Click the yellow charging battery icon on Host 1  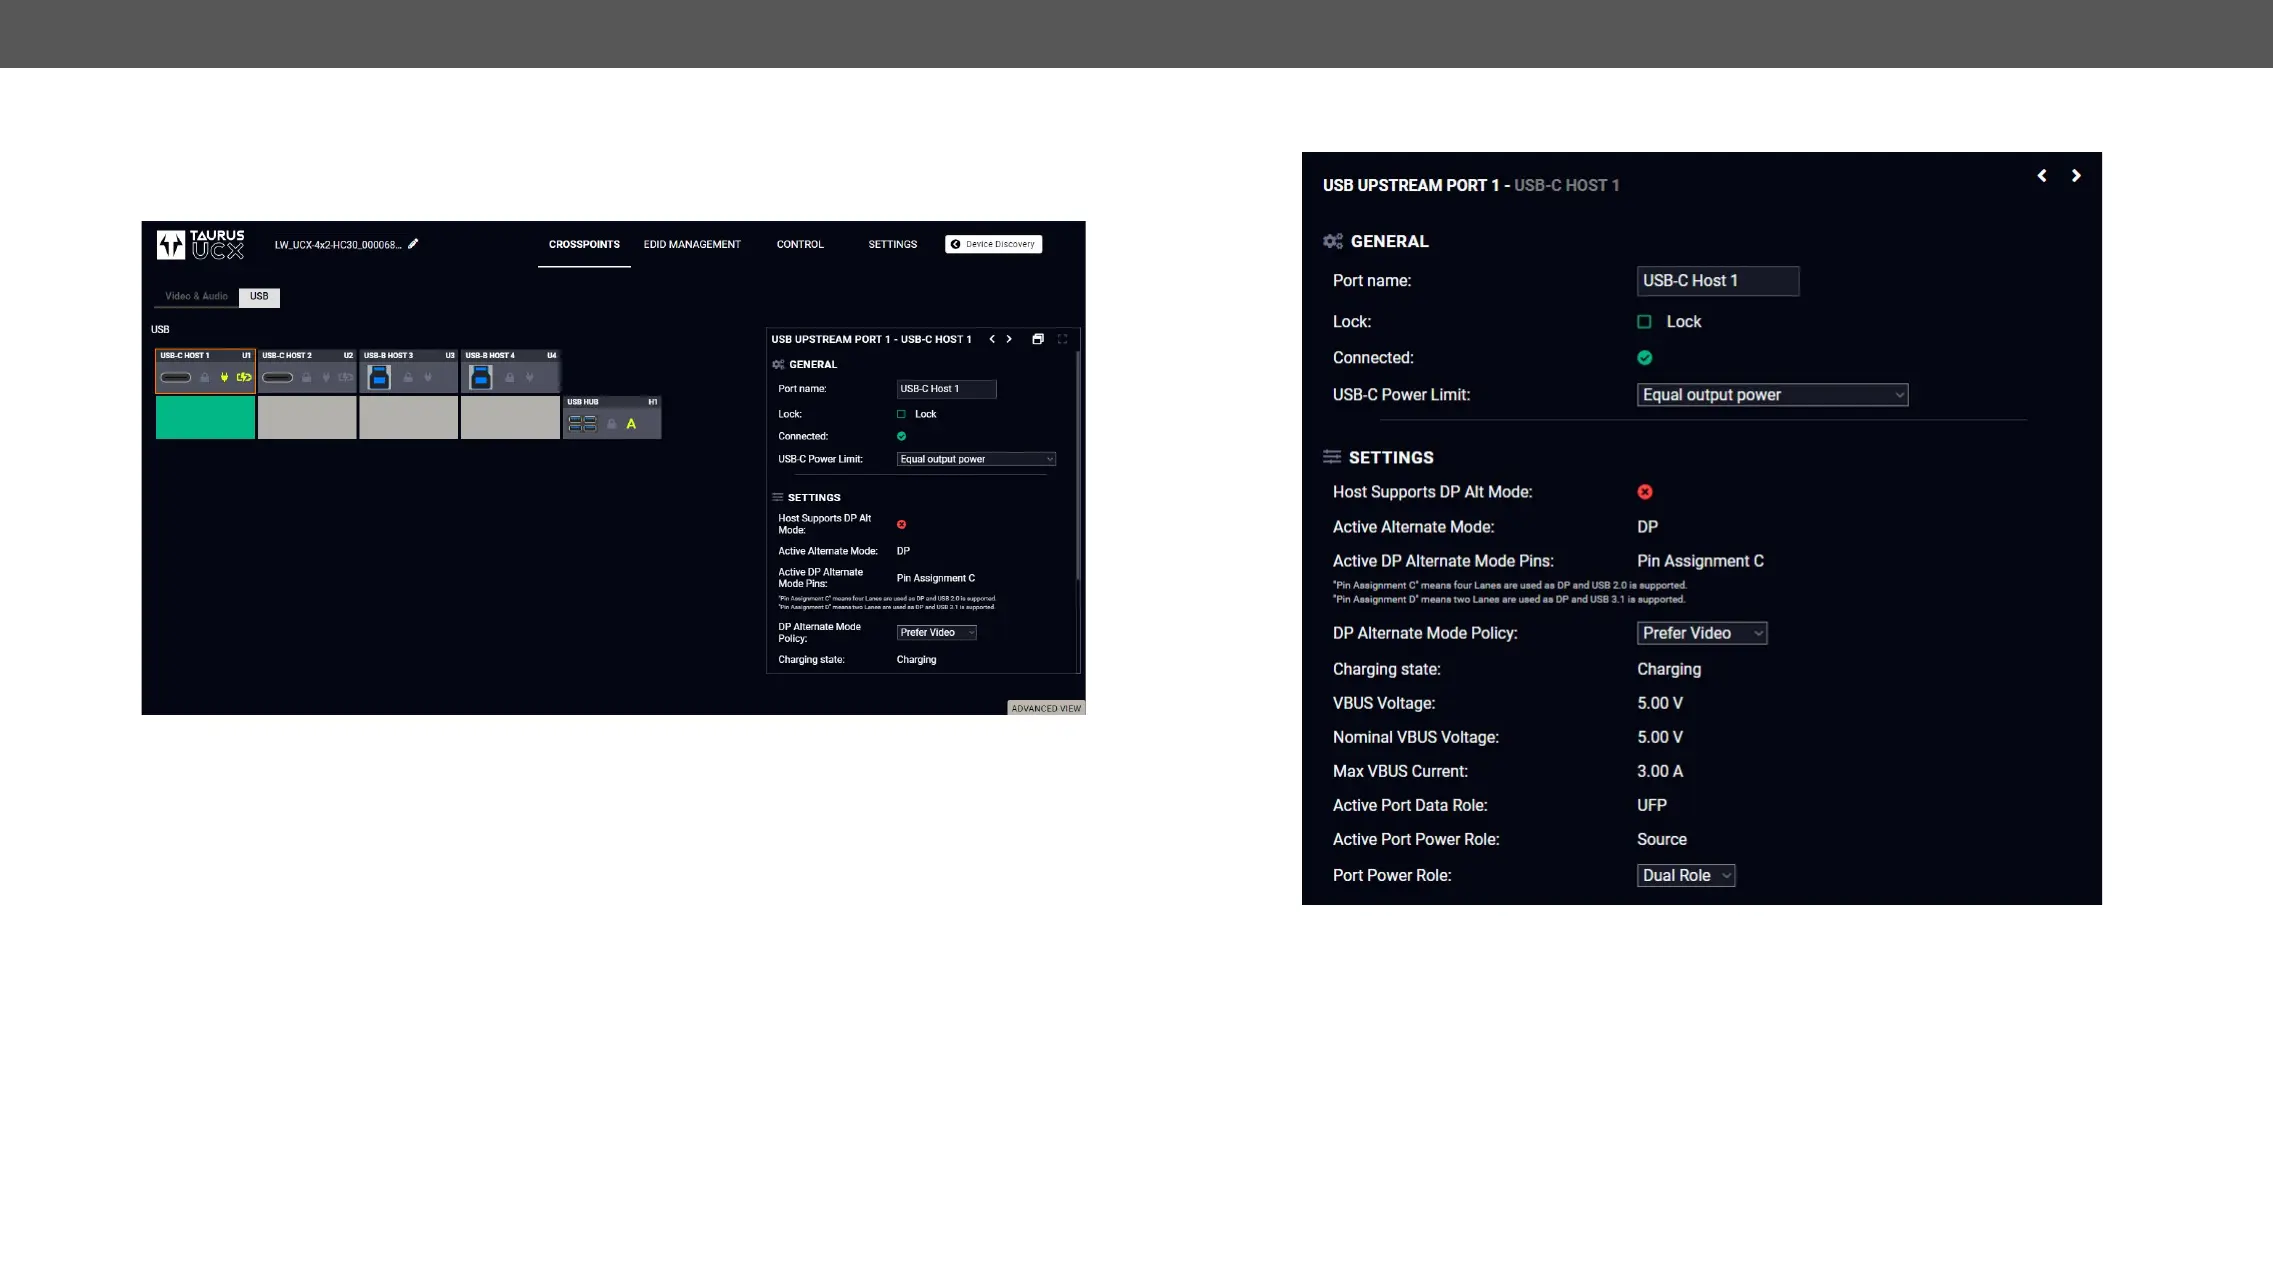tap(244, 378)
